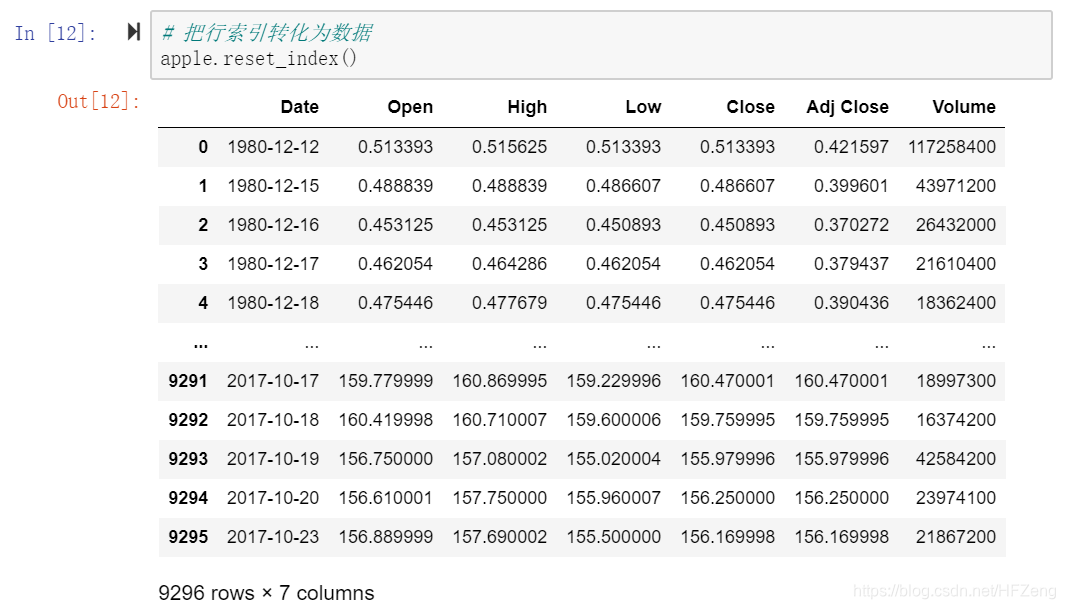Click the Low value 0.486607
Image resolution: width=1065 pixels, height=609 pixels.
coord(624,185)
